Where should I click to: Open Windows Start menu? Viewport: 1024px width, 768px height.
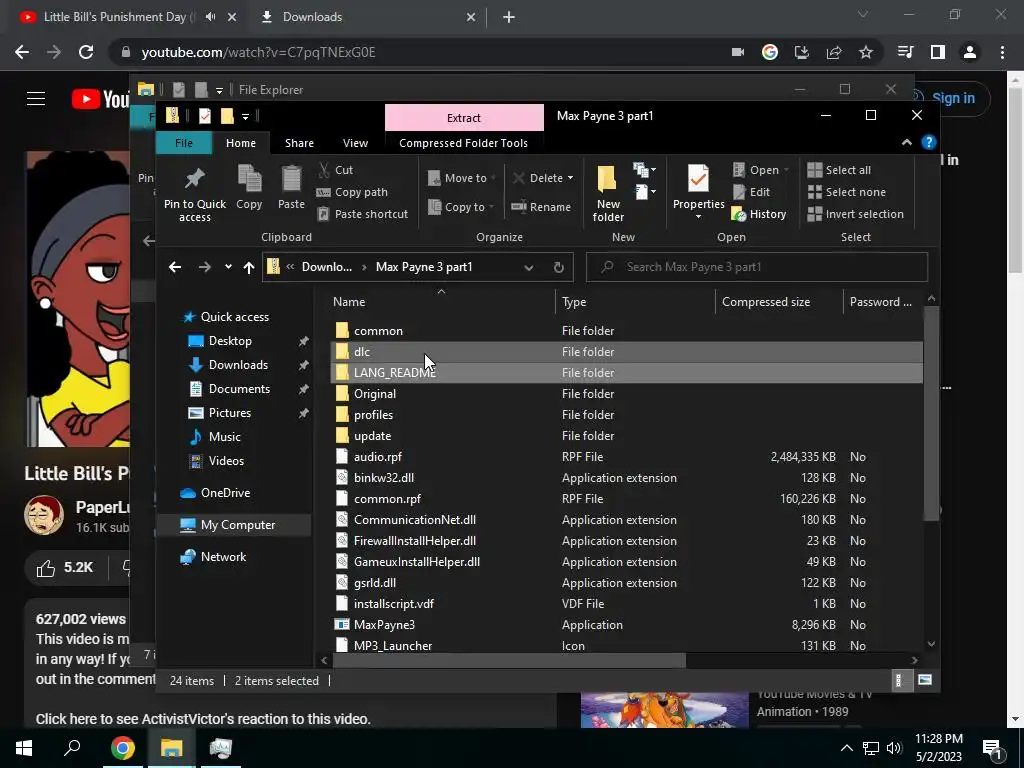pyautogui.click(x=24, y=748)
